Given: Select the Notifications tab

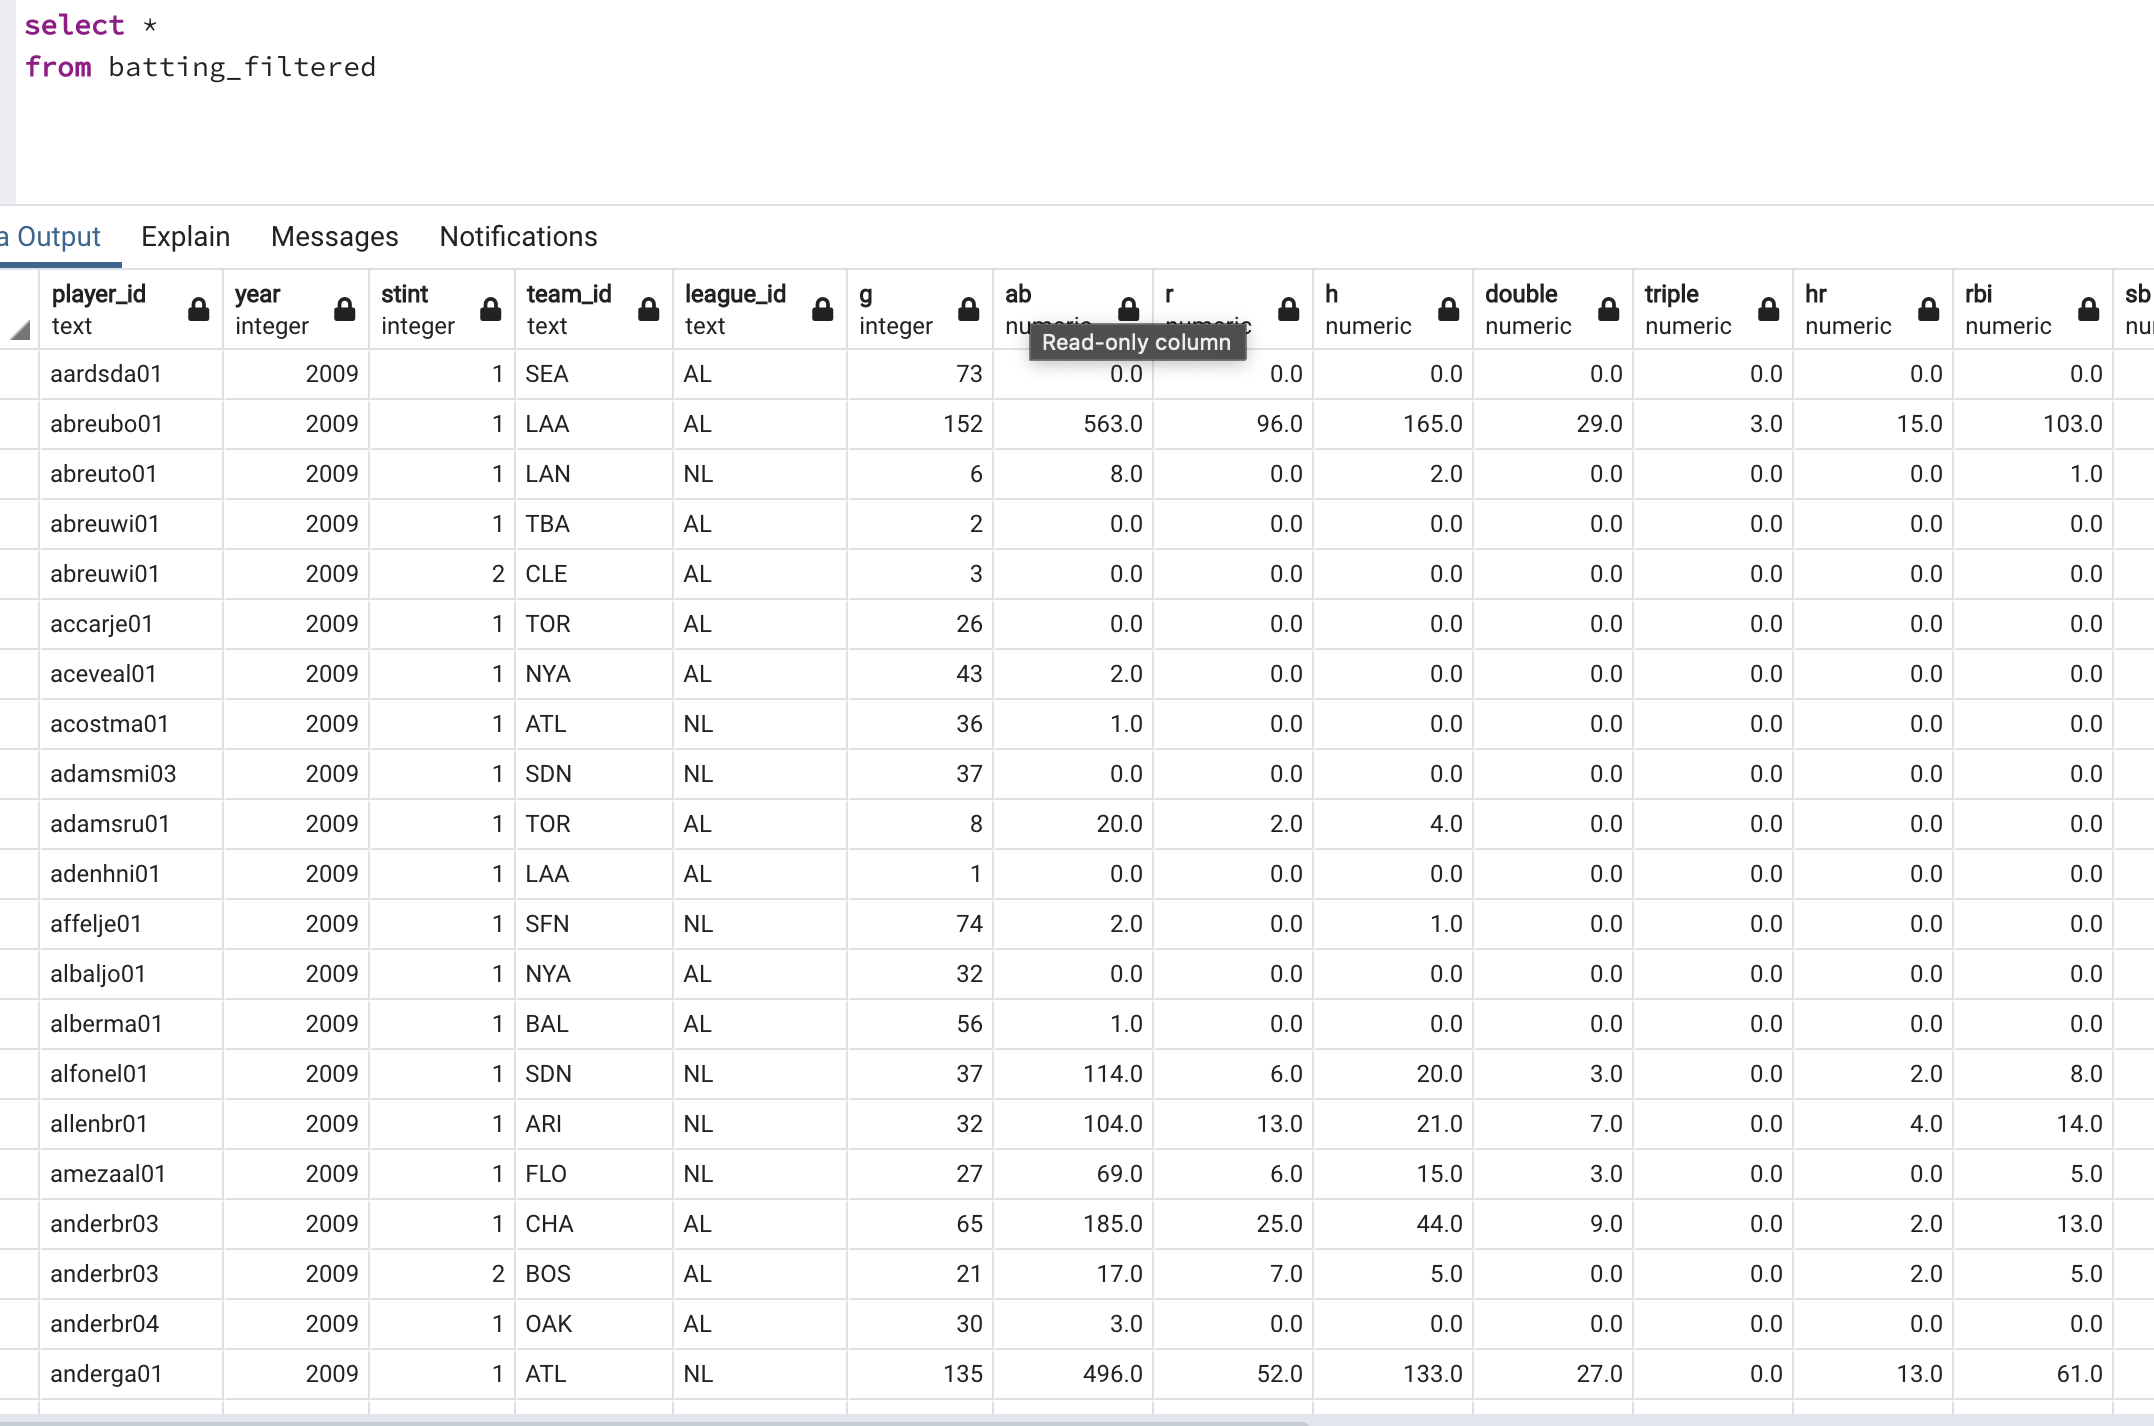Looking at the screenshot, I should (x=517, y=236).
